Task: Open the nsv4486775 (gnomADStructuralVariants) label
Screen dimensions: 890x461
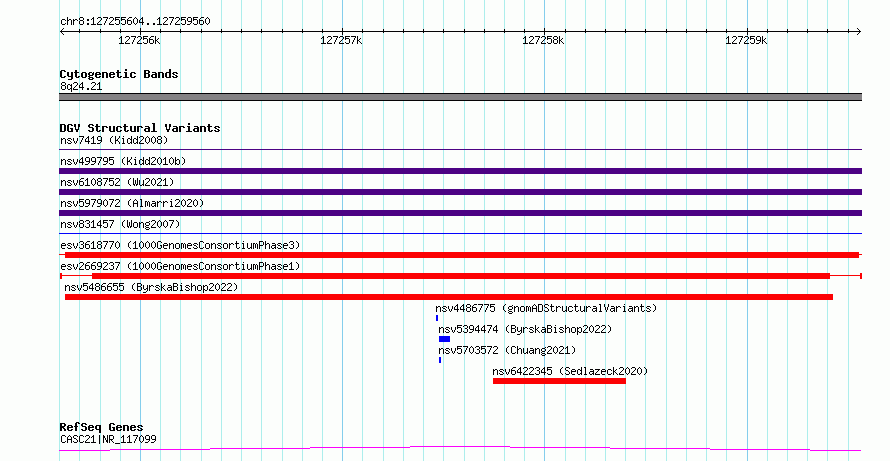Action: (546, 308)
